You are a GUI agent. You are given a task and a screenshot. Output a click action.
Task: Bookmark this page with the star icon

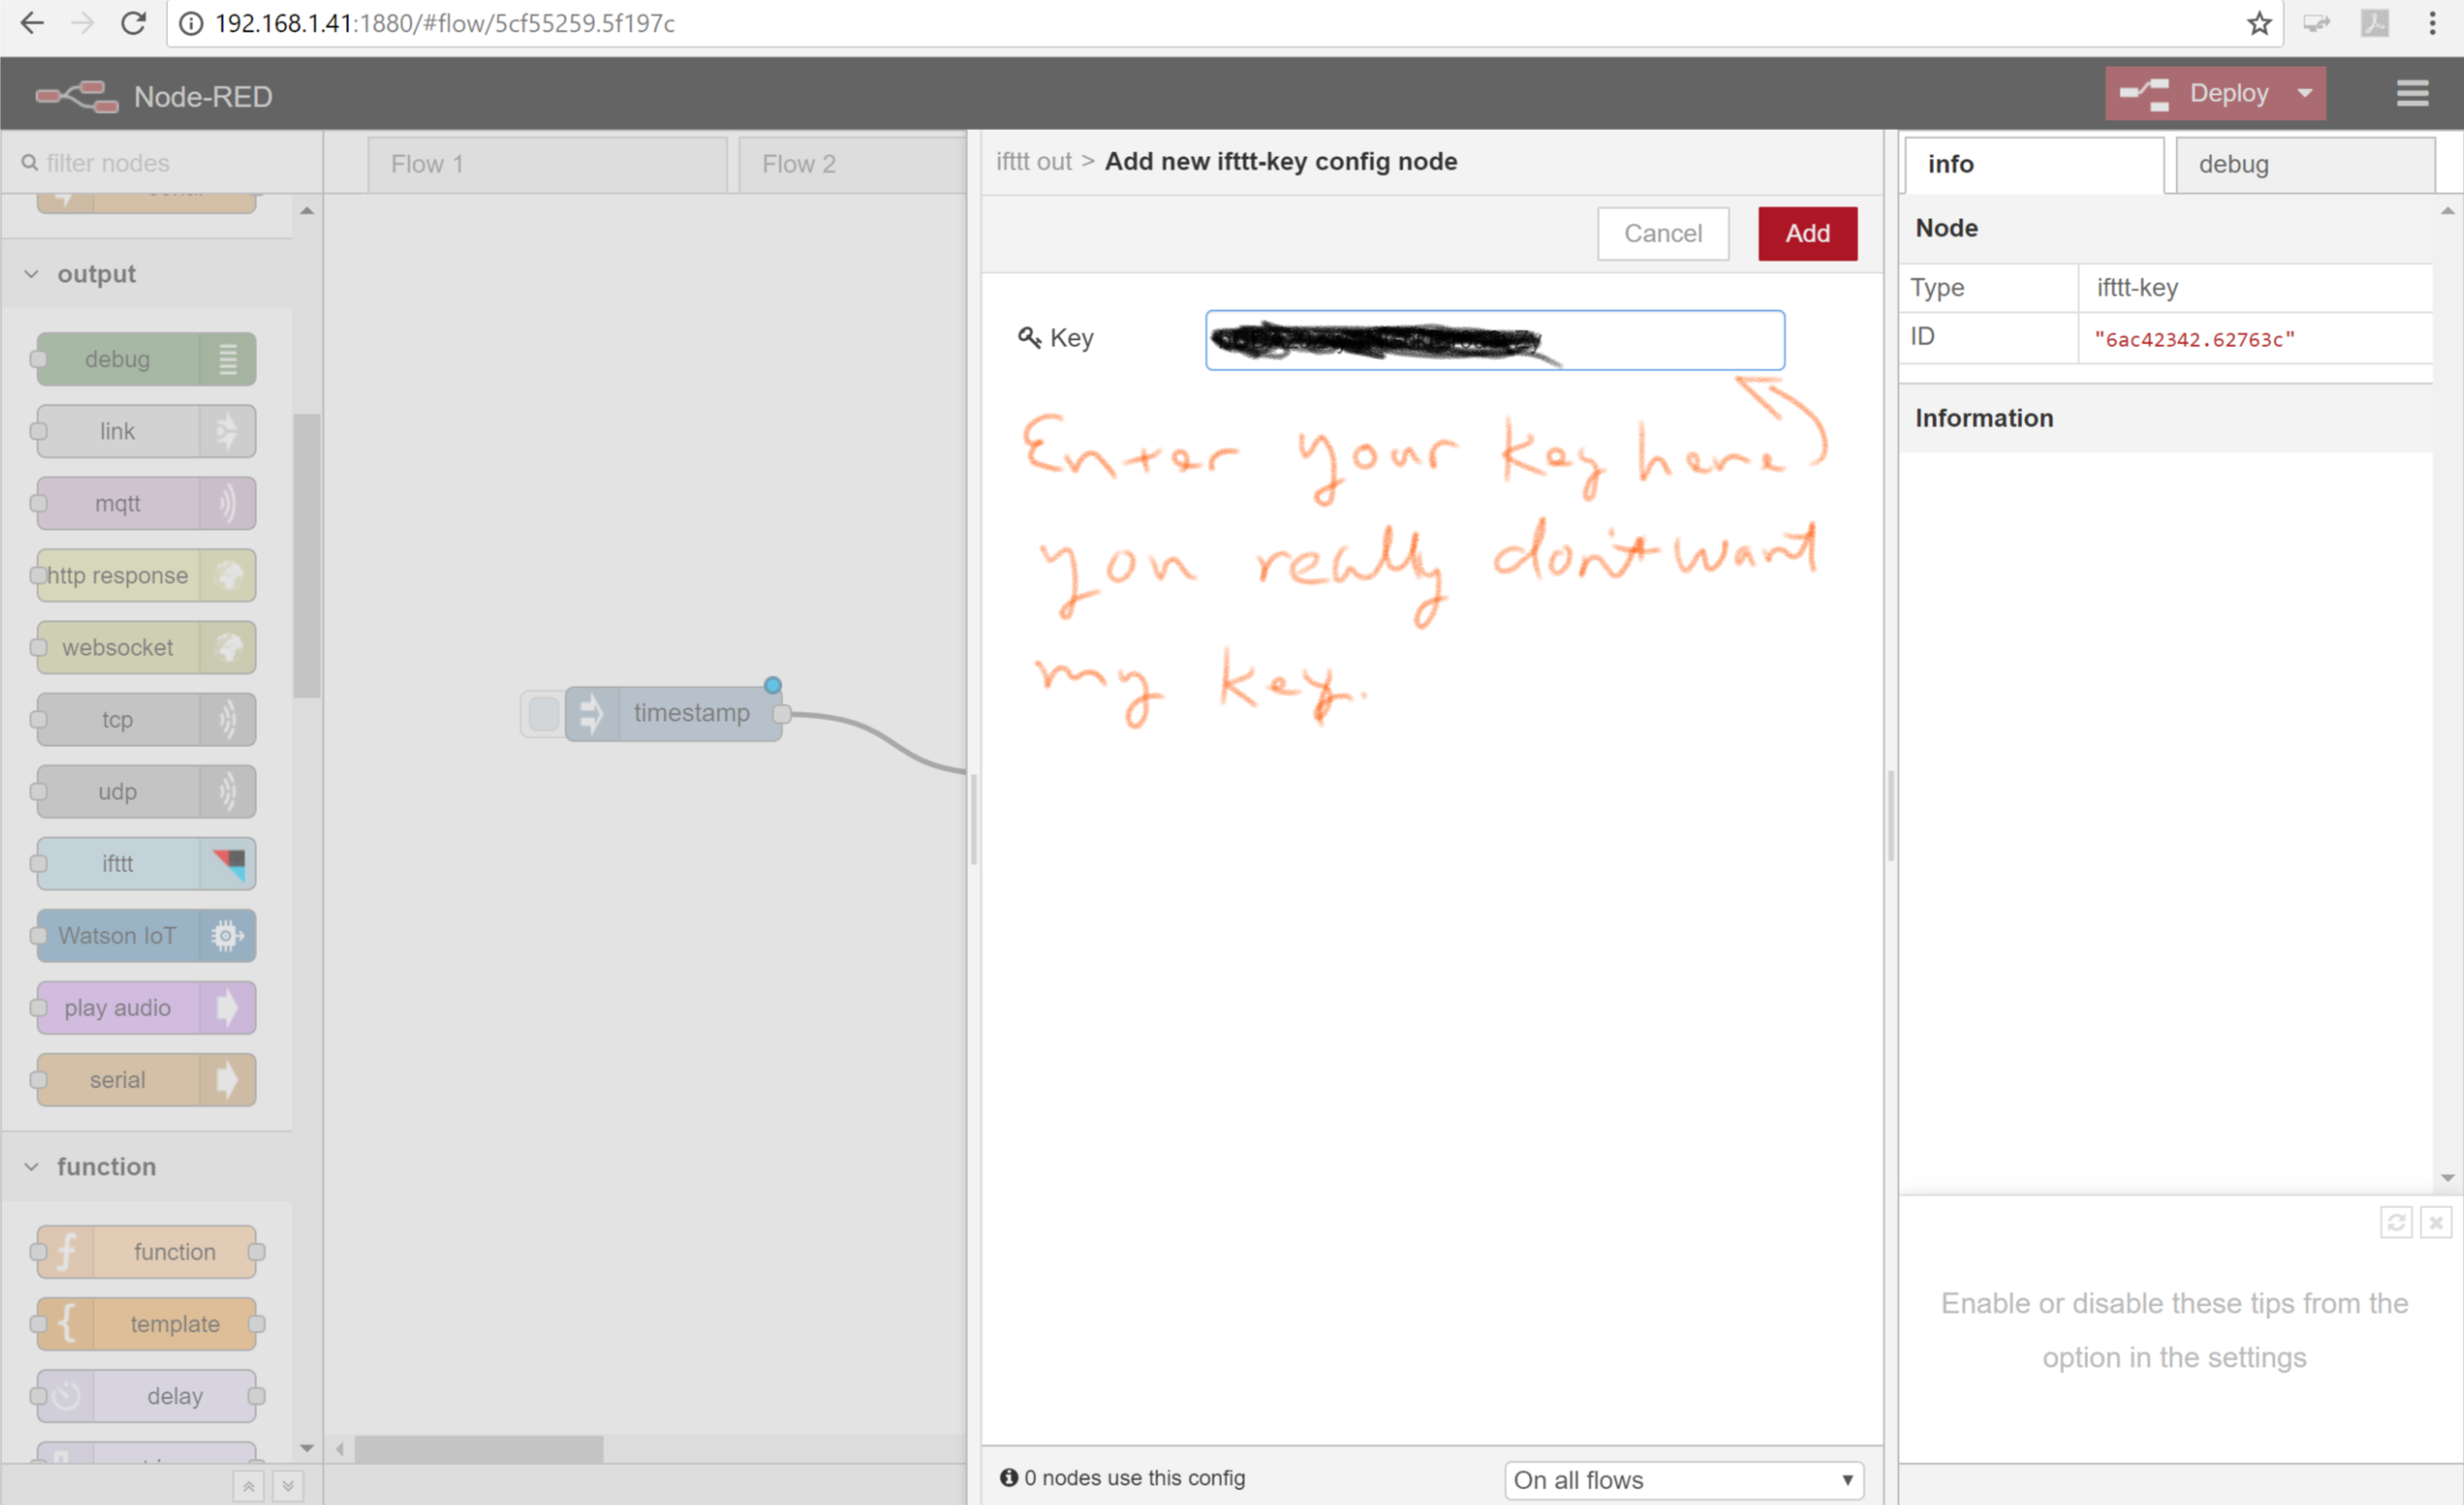point(2258,23)
